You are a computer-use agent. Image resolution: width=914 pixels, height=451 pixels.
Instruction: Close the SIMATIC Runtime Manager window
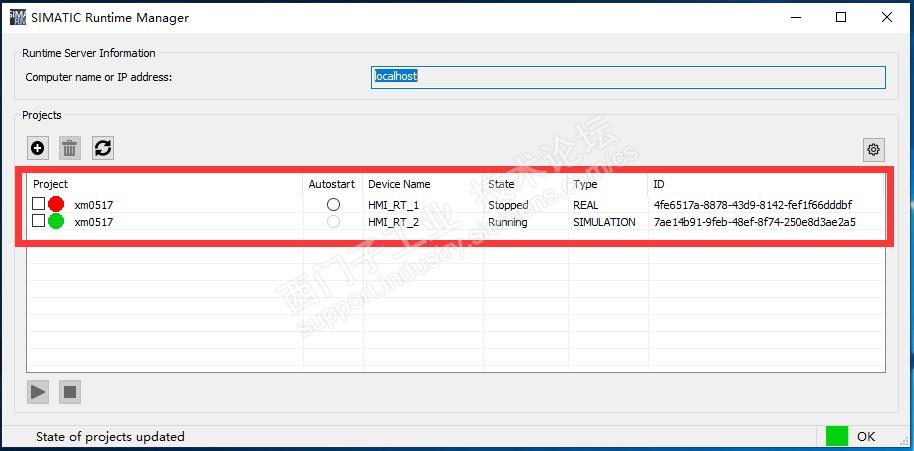tap(887, 17)
